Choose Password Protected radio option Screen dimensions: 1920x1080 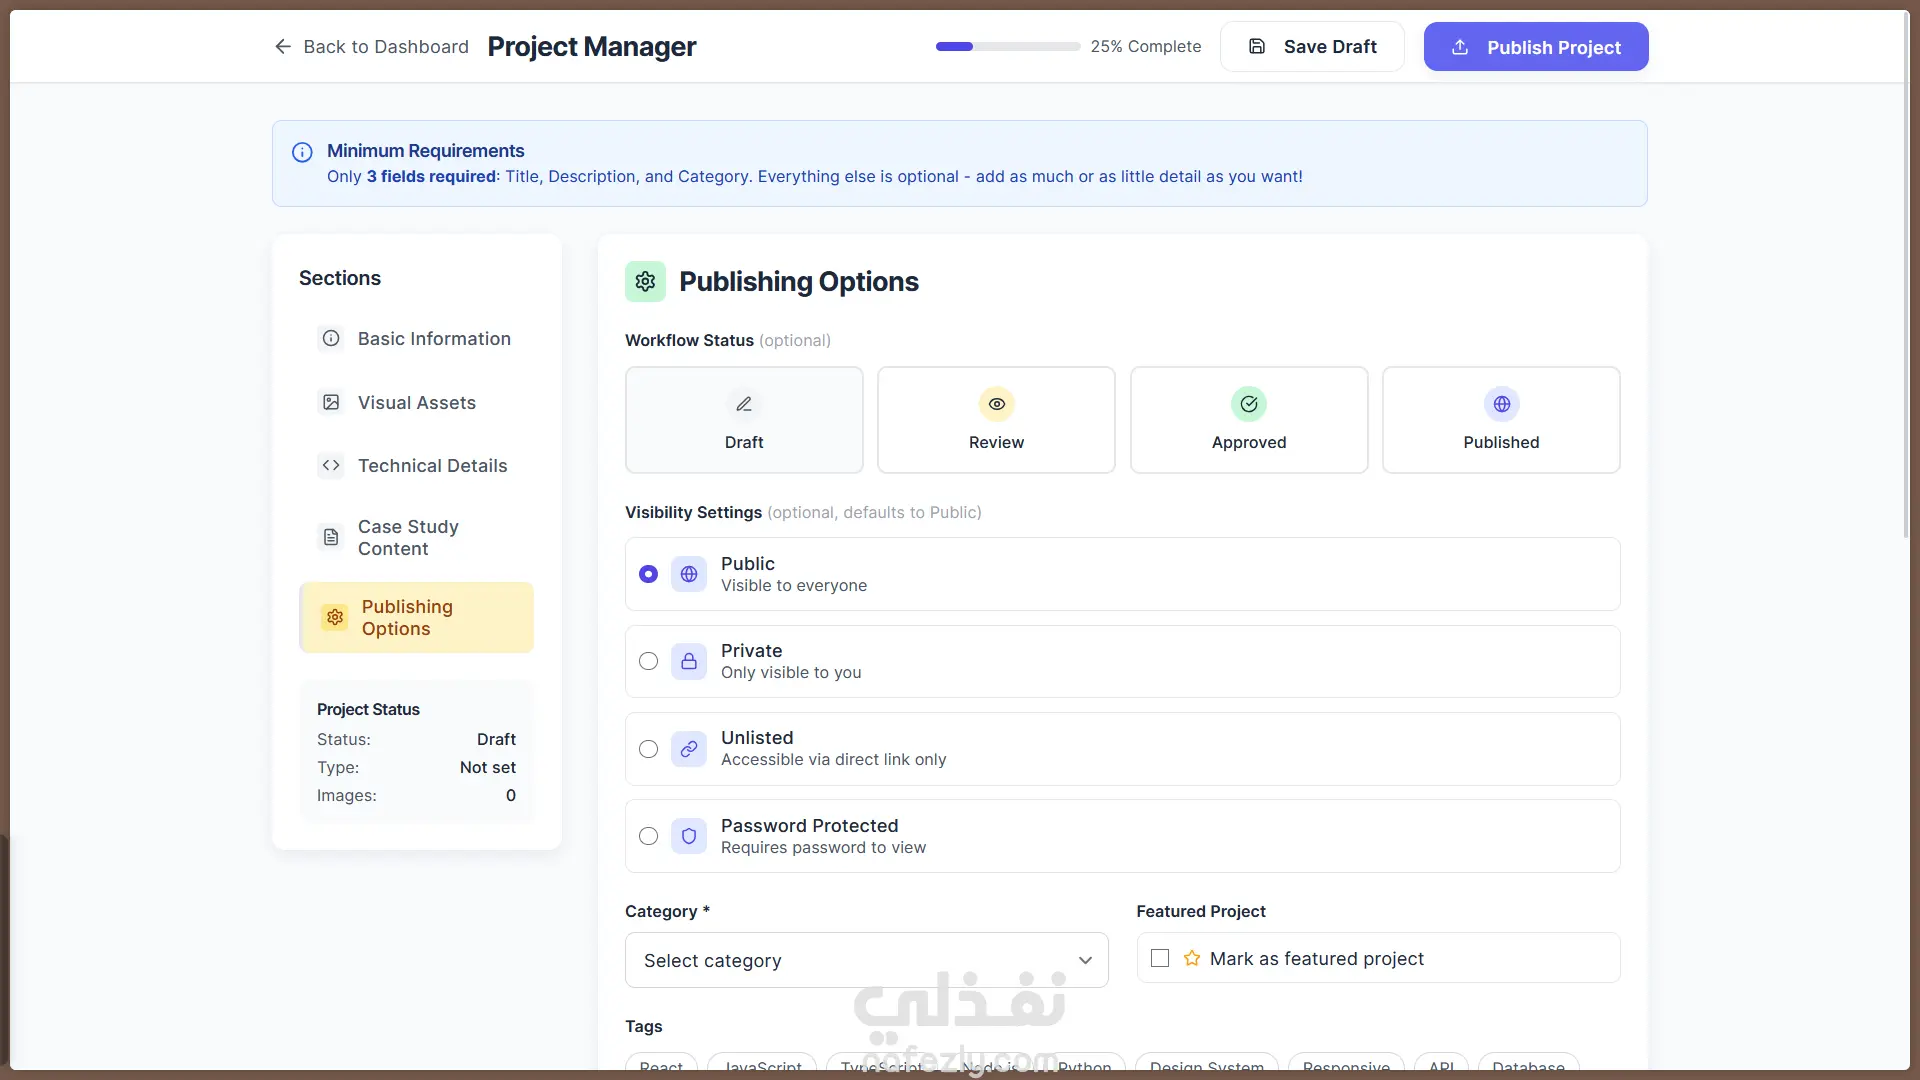click(648, 836)
